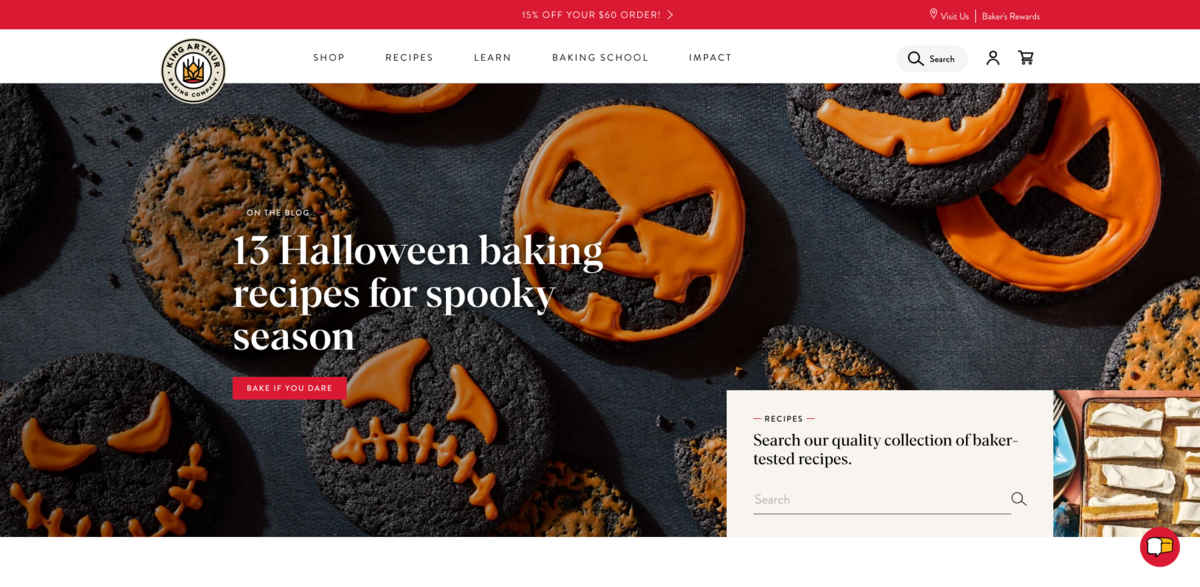Focus the recipes Search input field

(882, 499)
